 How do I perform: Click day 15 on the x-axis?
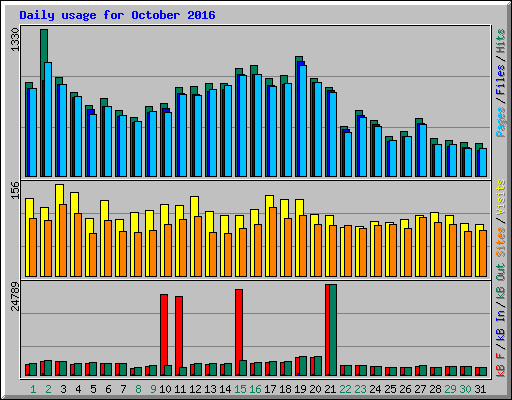[x=240, y=389]
